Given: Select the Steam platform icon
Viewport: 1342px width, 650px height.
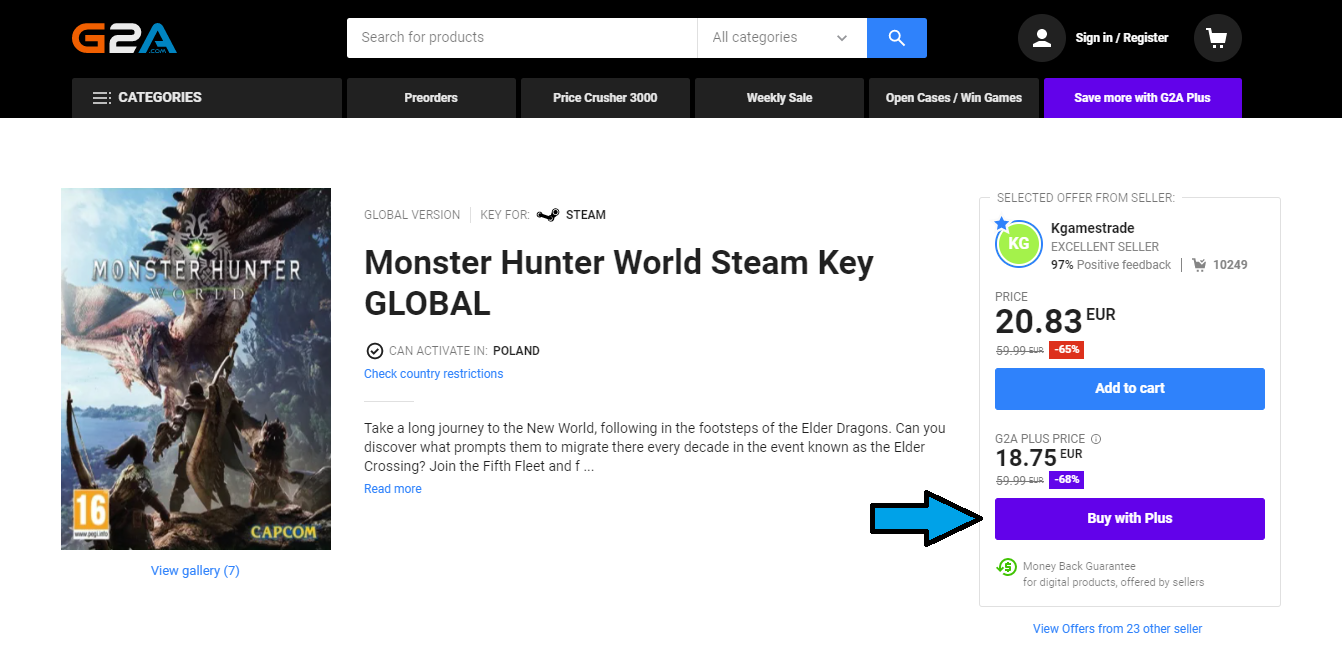Looking at the screenshot, I should pos(547,214).
